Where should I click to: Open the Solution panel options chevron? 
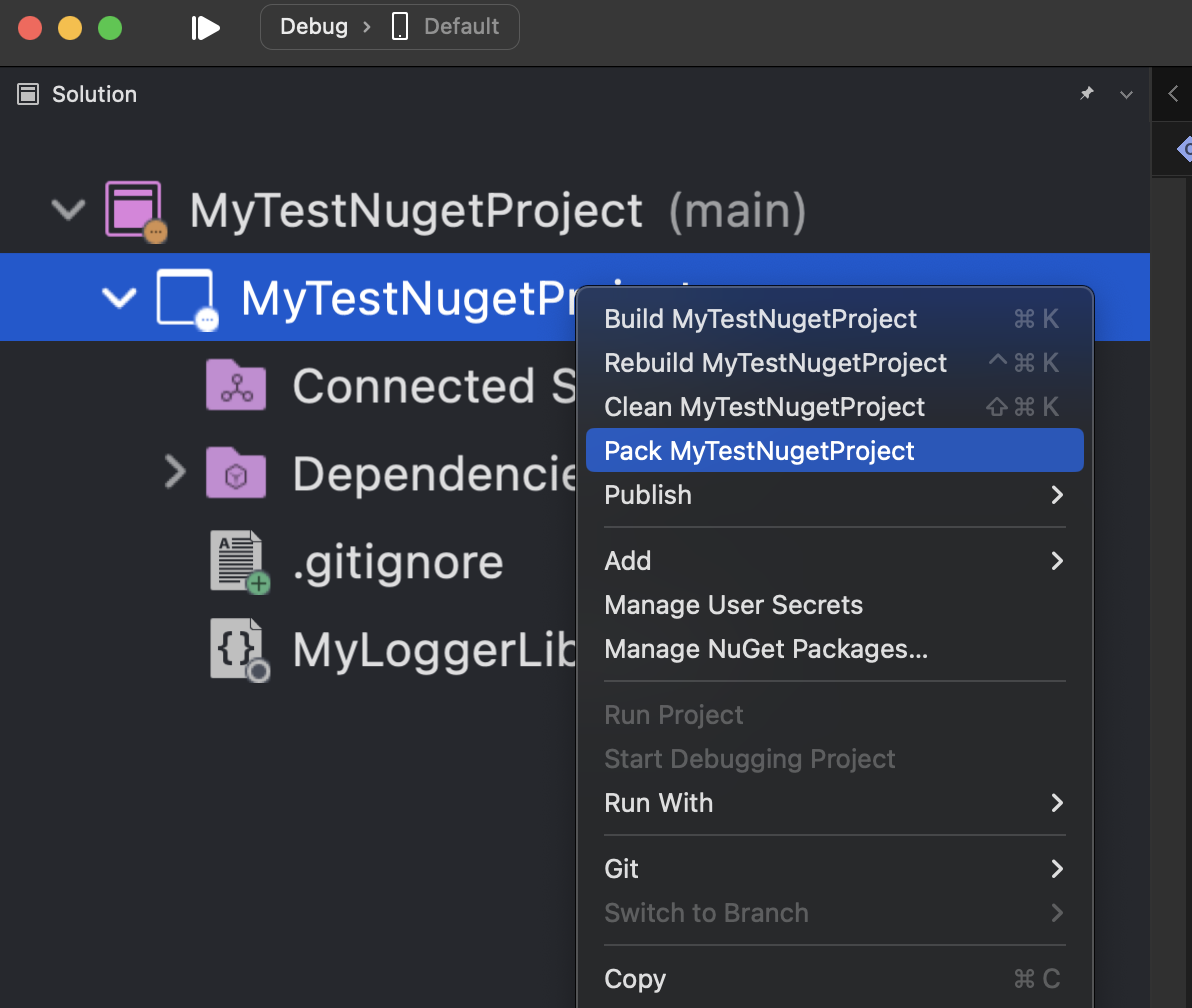pos(1127,95)
